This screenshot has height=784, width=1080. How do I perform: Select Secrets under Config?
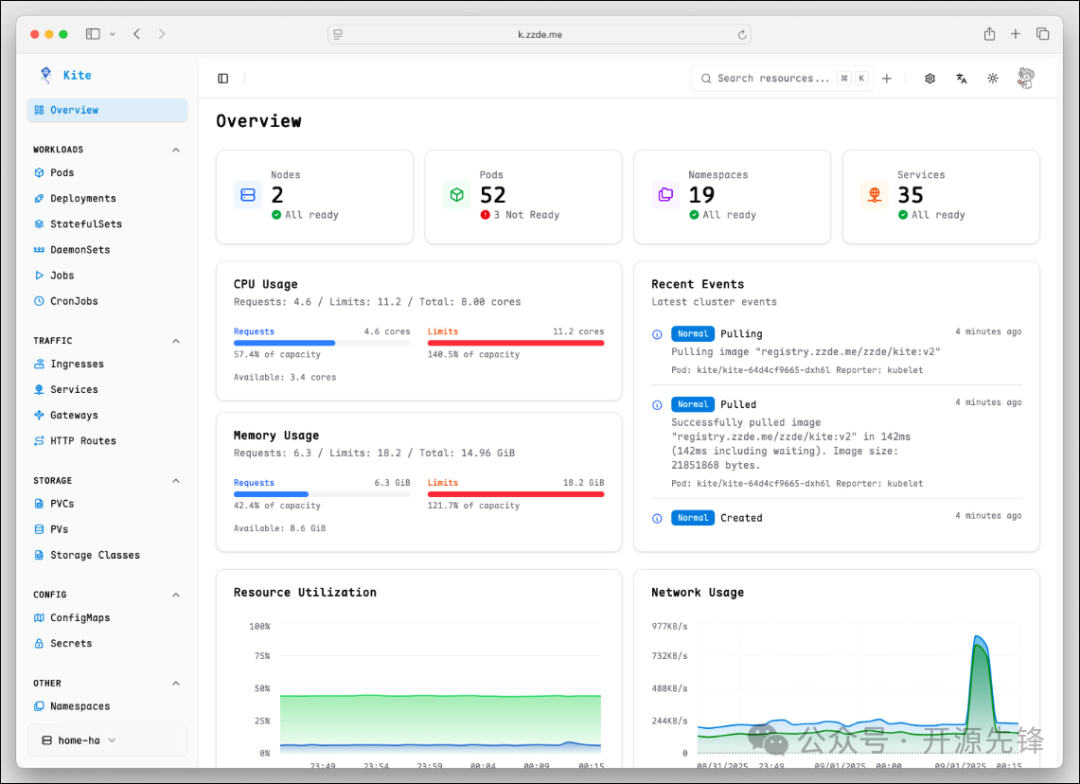(70, 643)
